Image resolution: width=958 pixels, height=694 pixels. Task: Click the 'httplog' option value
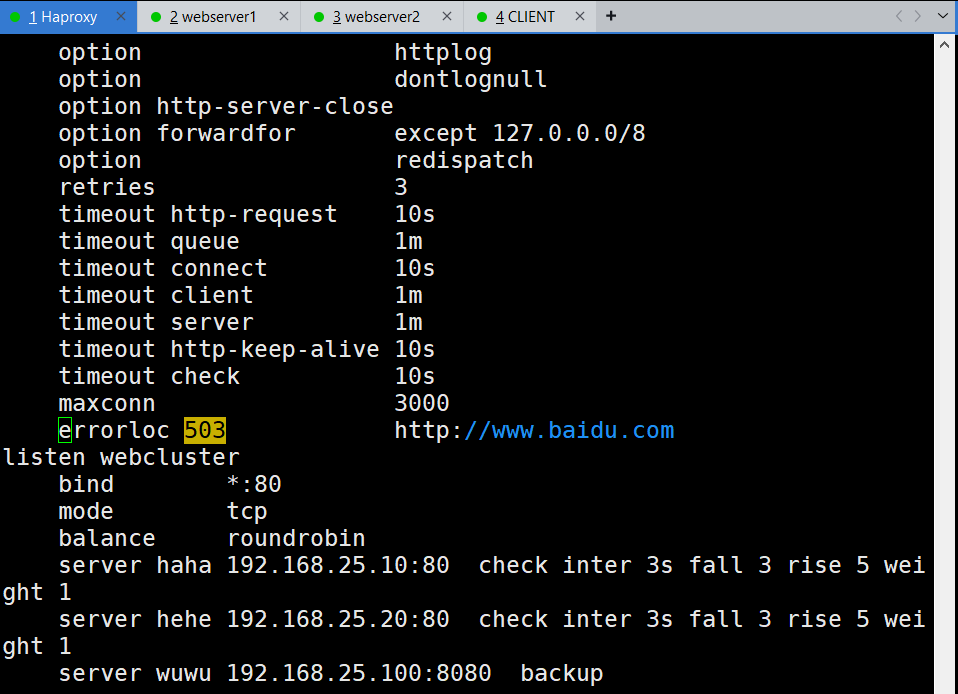(443, 53)
